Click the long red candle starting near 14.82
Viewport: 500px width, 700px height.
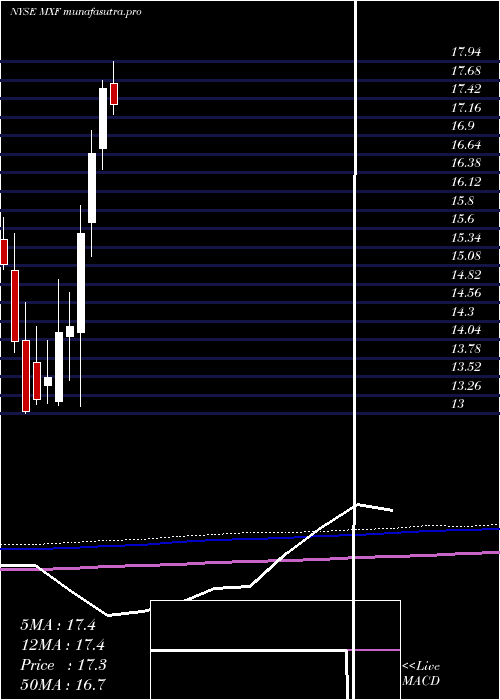click(x=15, y=306)
